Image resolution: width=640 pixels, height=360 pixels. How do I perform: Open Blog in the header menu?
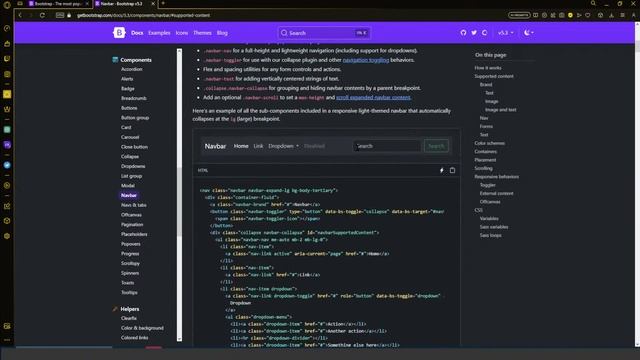222,33
